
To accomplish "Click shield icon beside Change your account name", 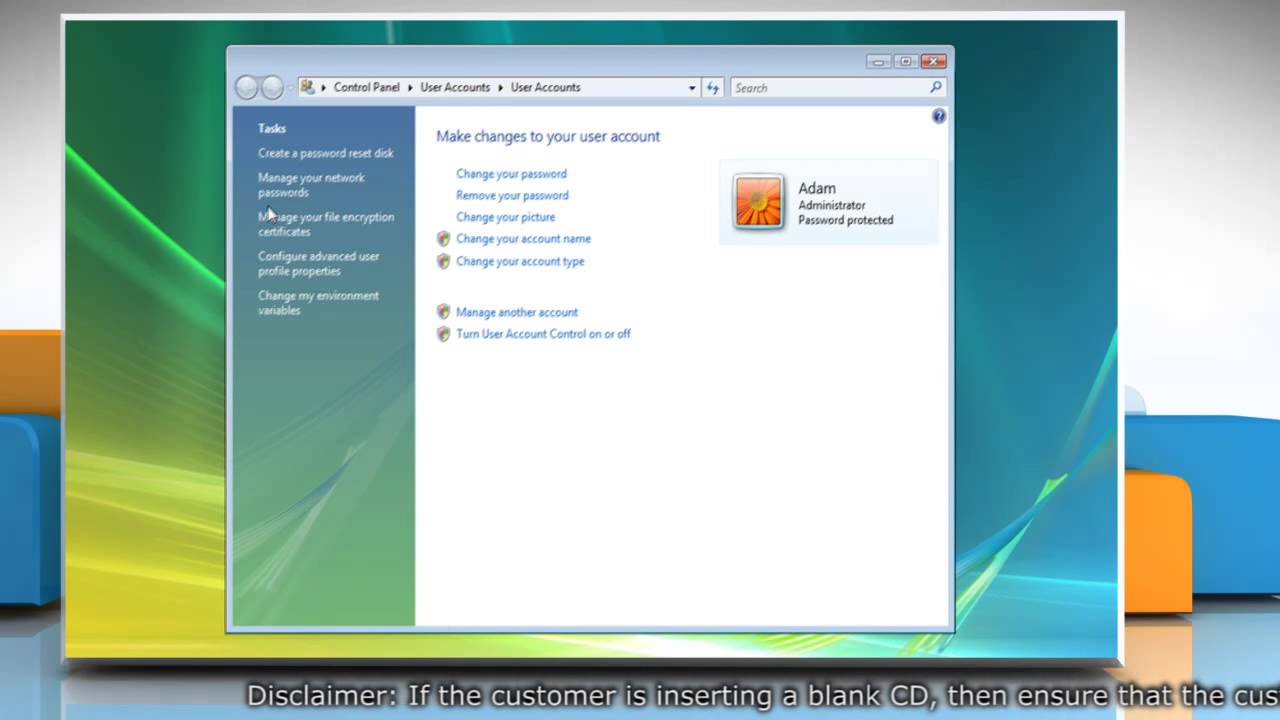I will click(444, 239).
